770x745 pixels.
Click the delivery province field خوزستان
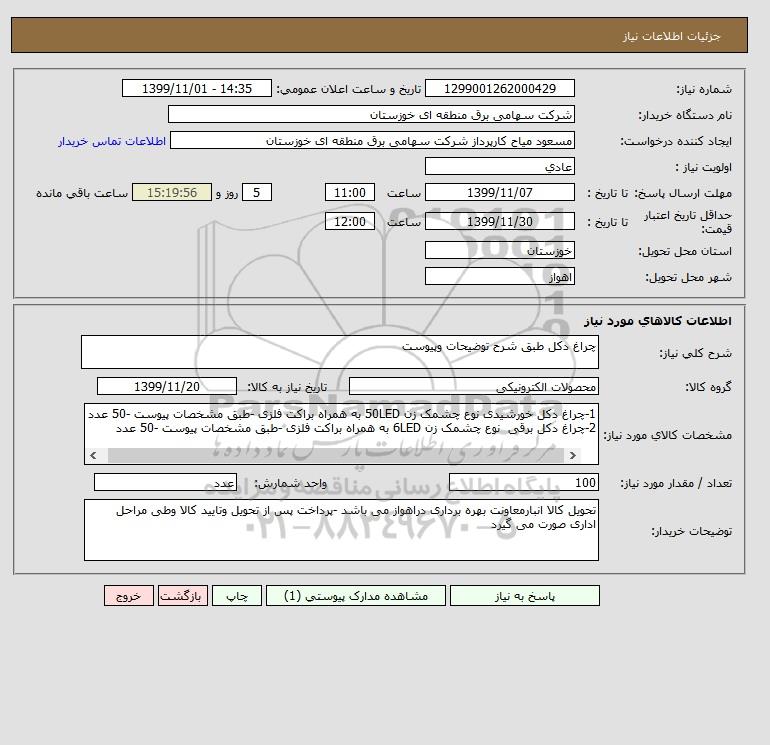(499, 250)
